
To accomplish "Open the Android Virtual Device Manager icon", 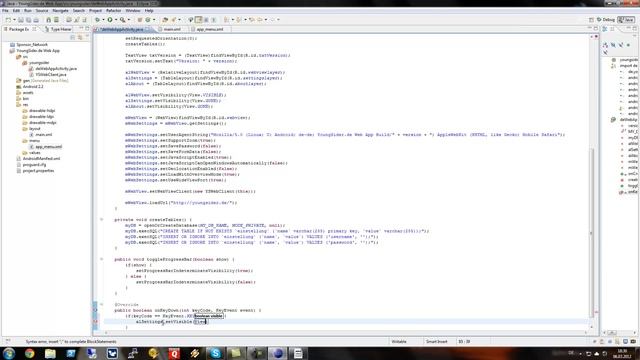I will pos(56,20).
